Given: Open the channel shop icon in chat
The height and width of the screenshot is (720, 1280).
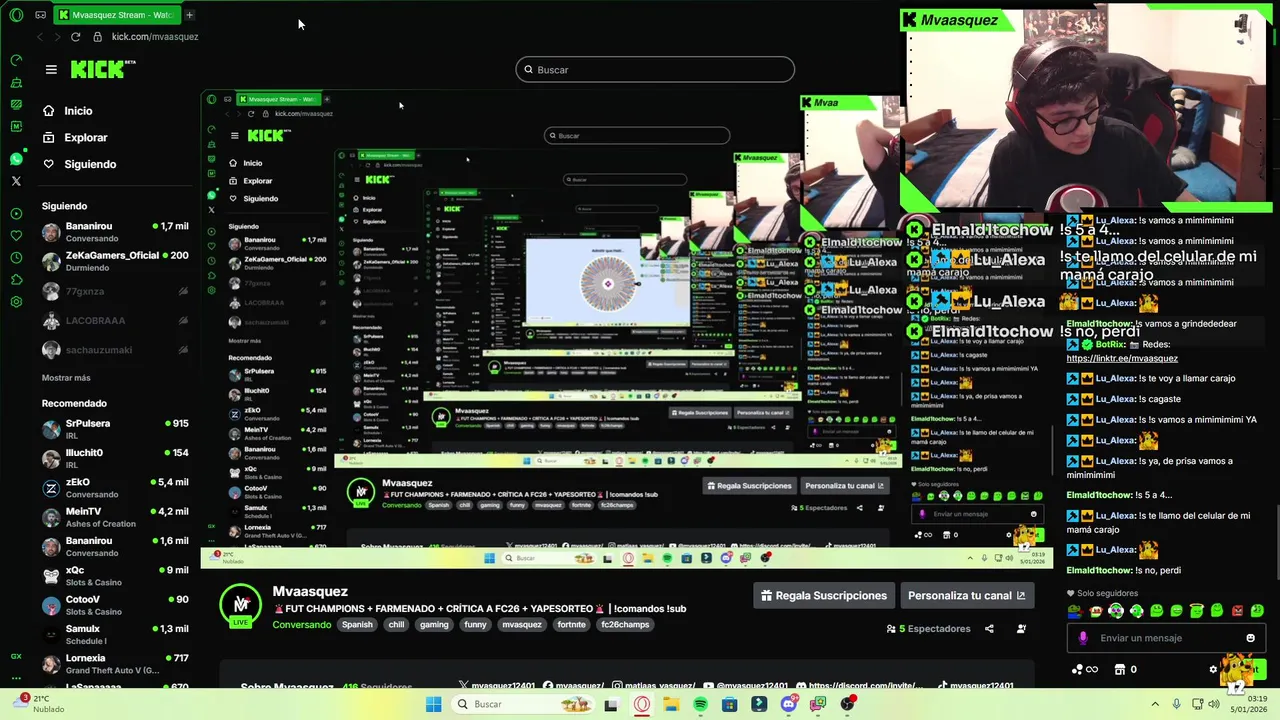Looking at the screenshot, I should click(1120, 669).
